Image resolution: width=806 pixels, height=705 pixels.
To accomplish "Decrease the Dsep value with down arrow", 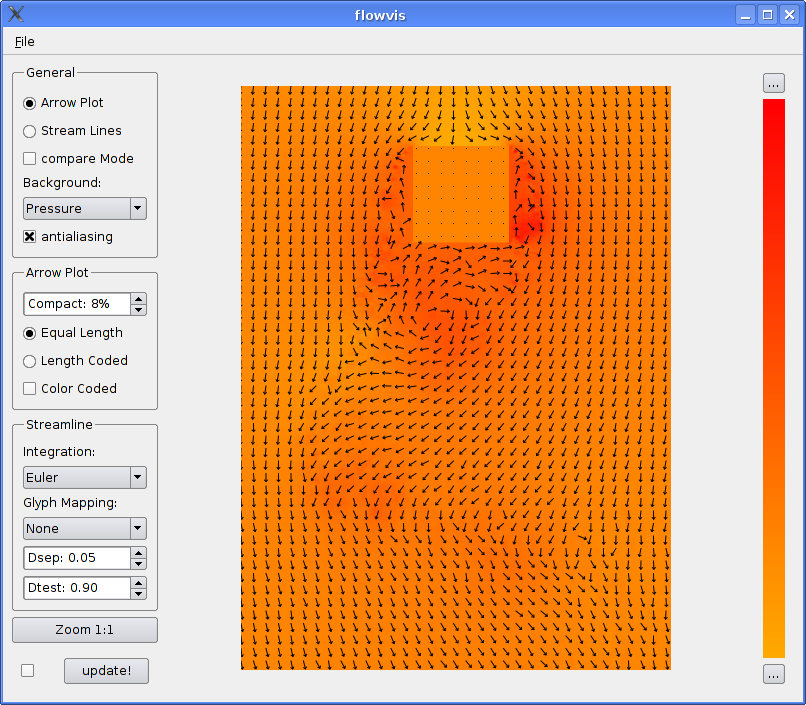I will point(138,563).
